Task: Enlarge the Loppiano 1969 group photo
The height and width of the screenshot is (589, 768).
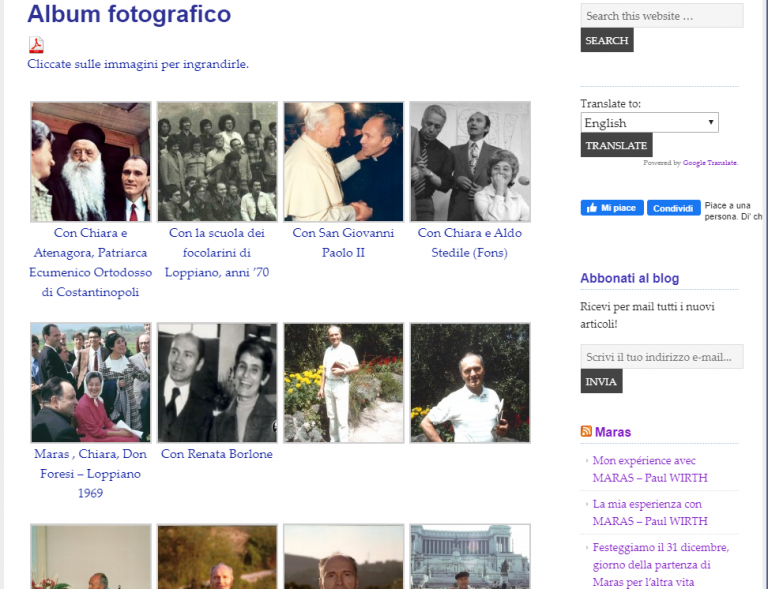Action: point(91,383)
